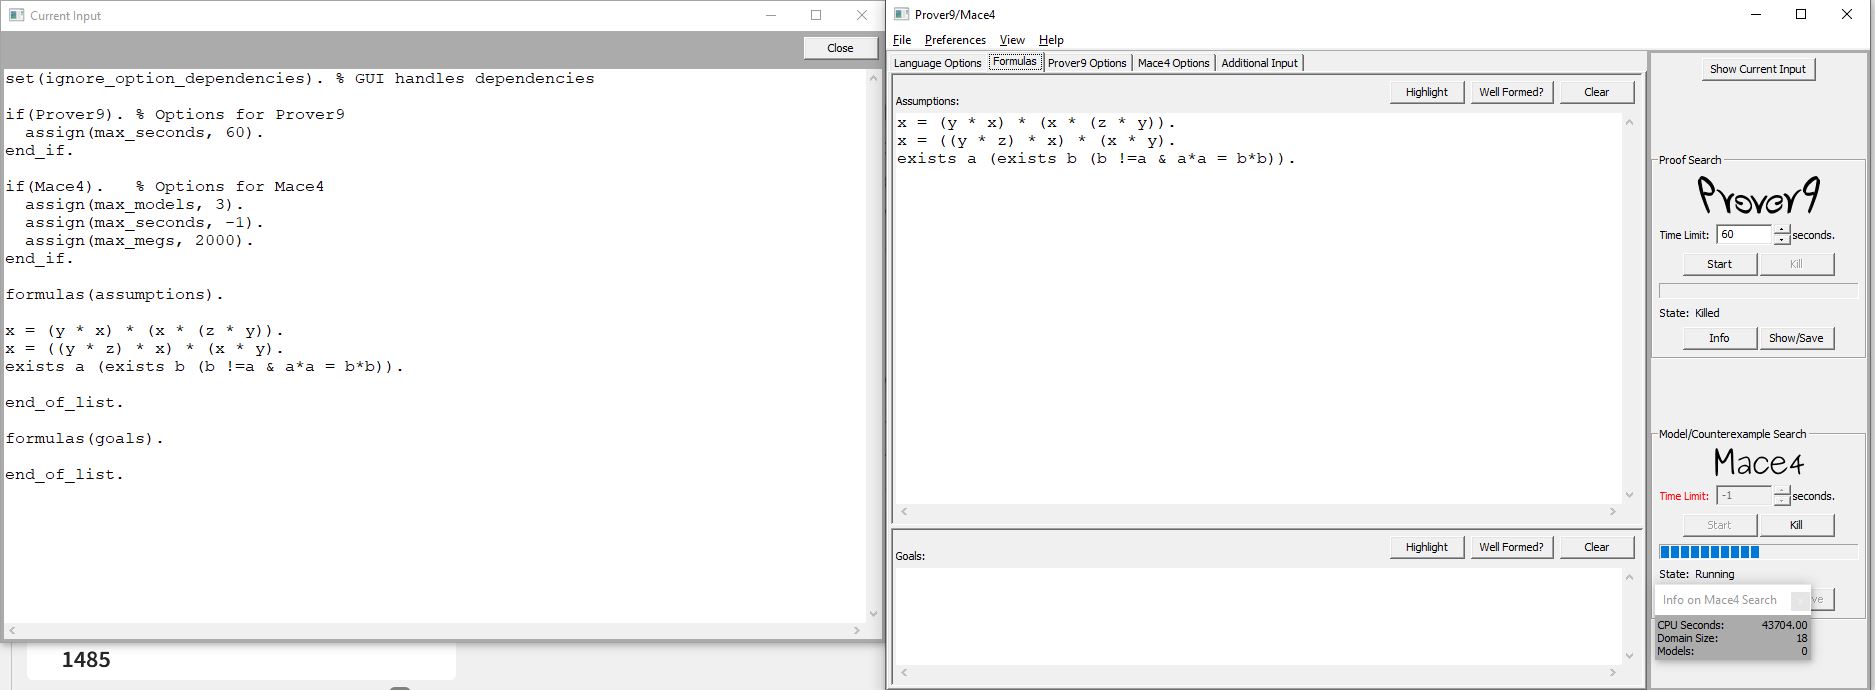Click Highlight button for Assumptions
This screenshot has width=1875, height=690.
point(1426,92)
